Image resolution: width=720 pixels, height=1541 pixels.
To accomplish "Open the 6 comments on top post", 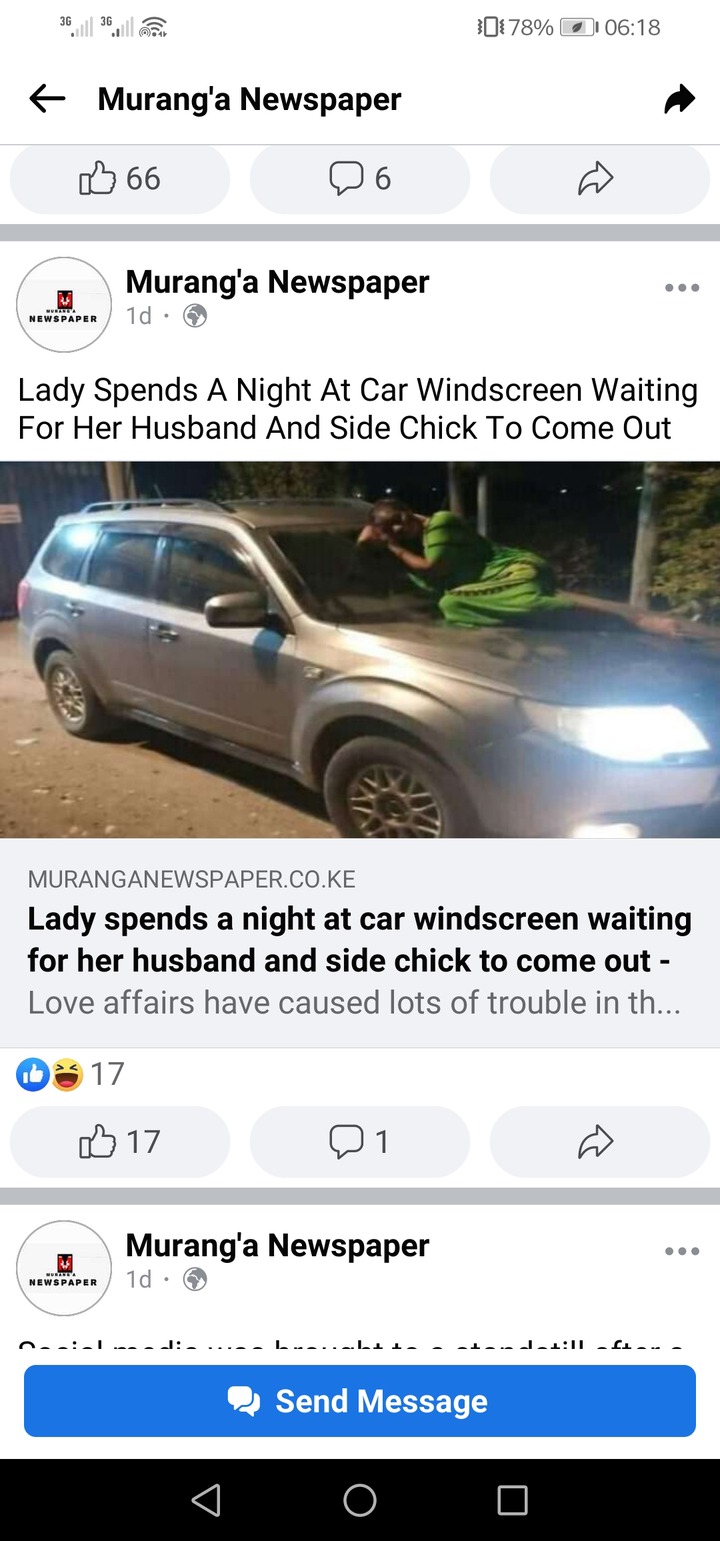I will (x=360, y=179).
